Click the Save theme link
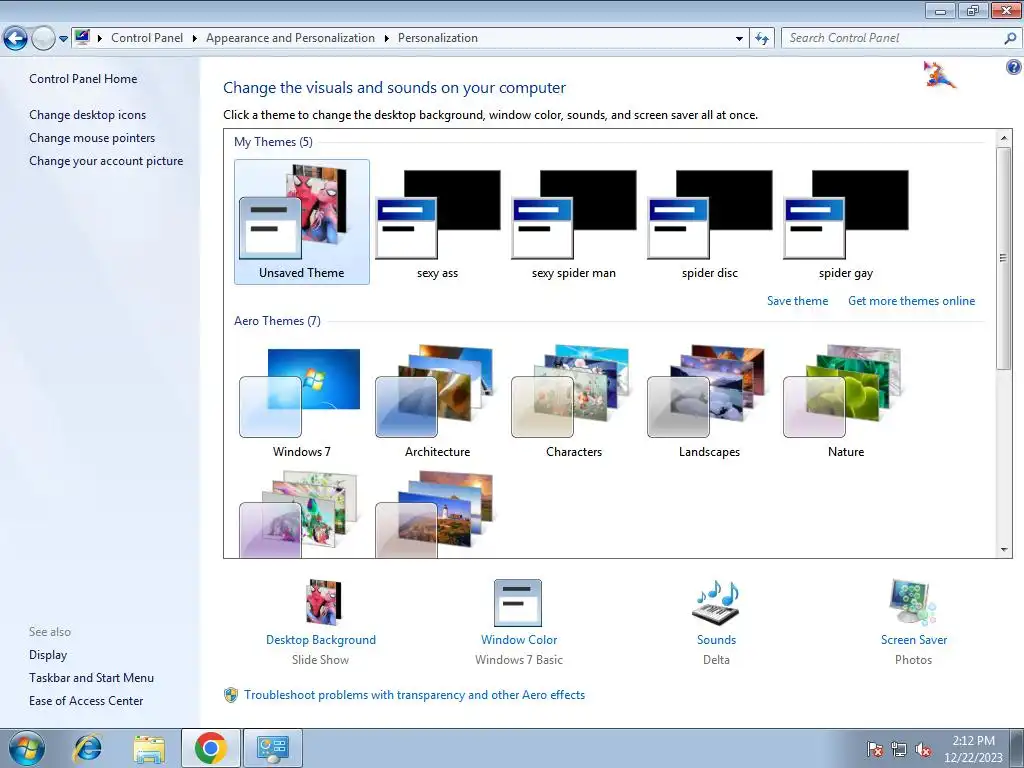 (x=797, y=300)
